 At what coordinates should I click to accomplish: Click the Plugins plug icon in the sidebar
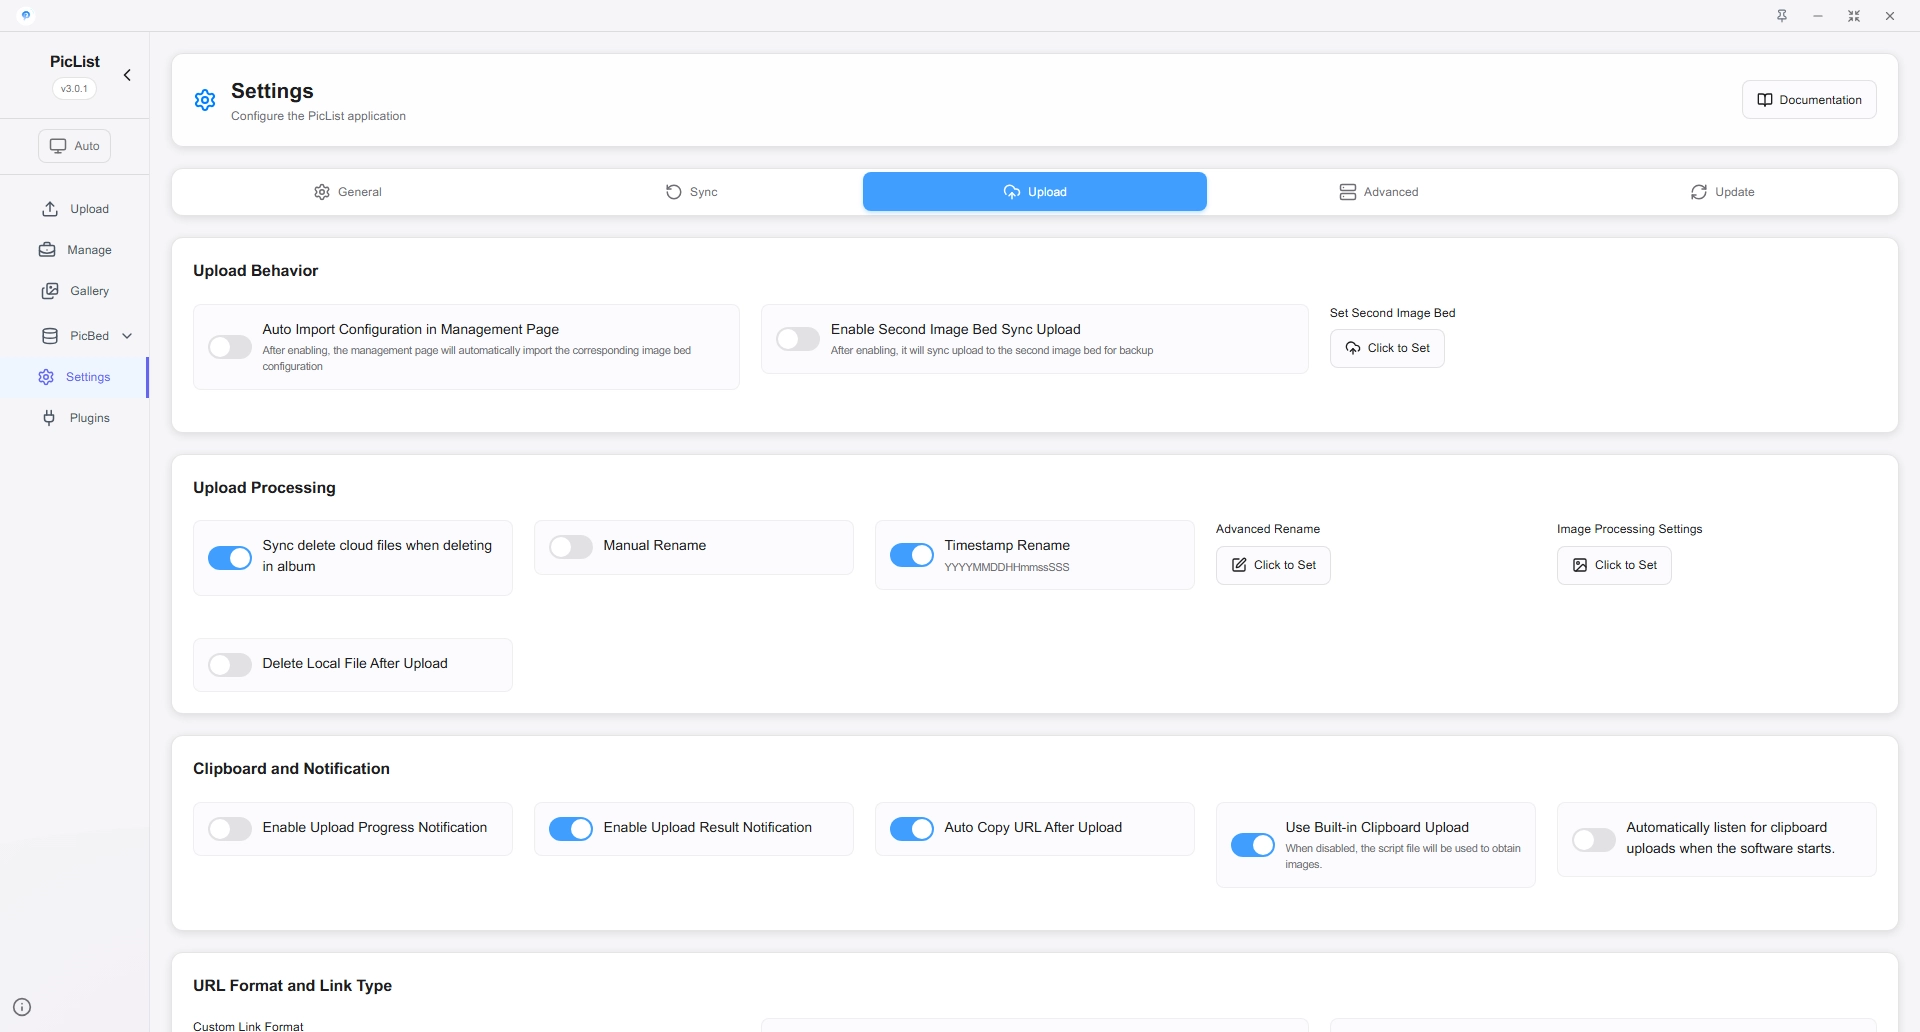(x=49, y=418)
